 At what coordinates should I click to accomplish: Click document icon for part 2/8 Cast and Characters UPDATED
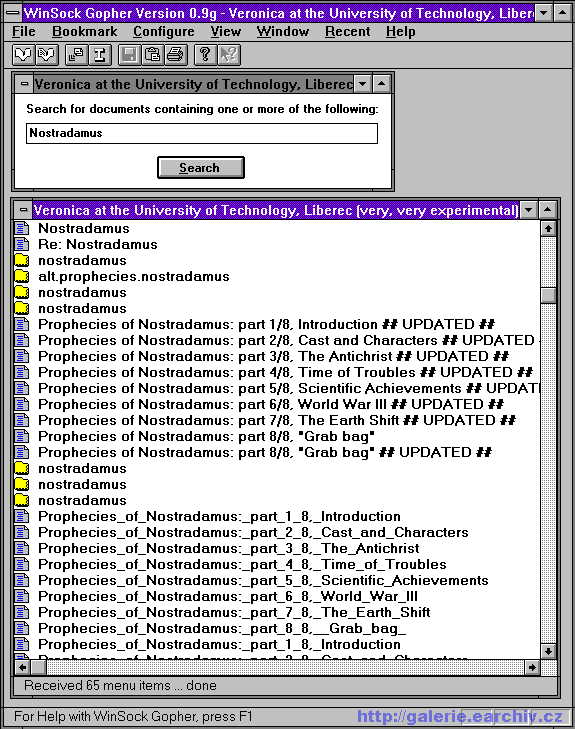[x=21, y=340]
